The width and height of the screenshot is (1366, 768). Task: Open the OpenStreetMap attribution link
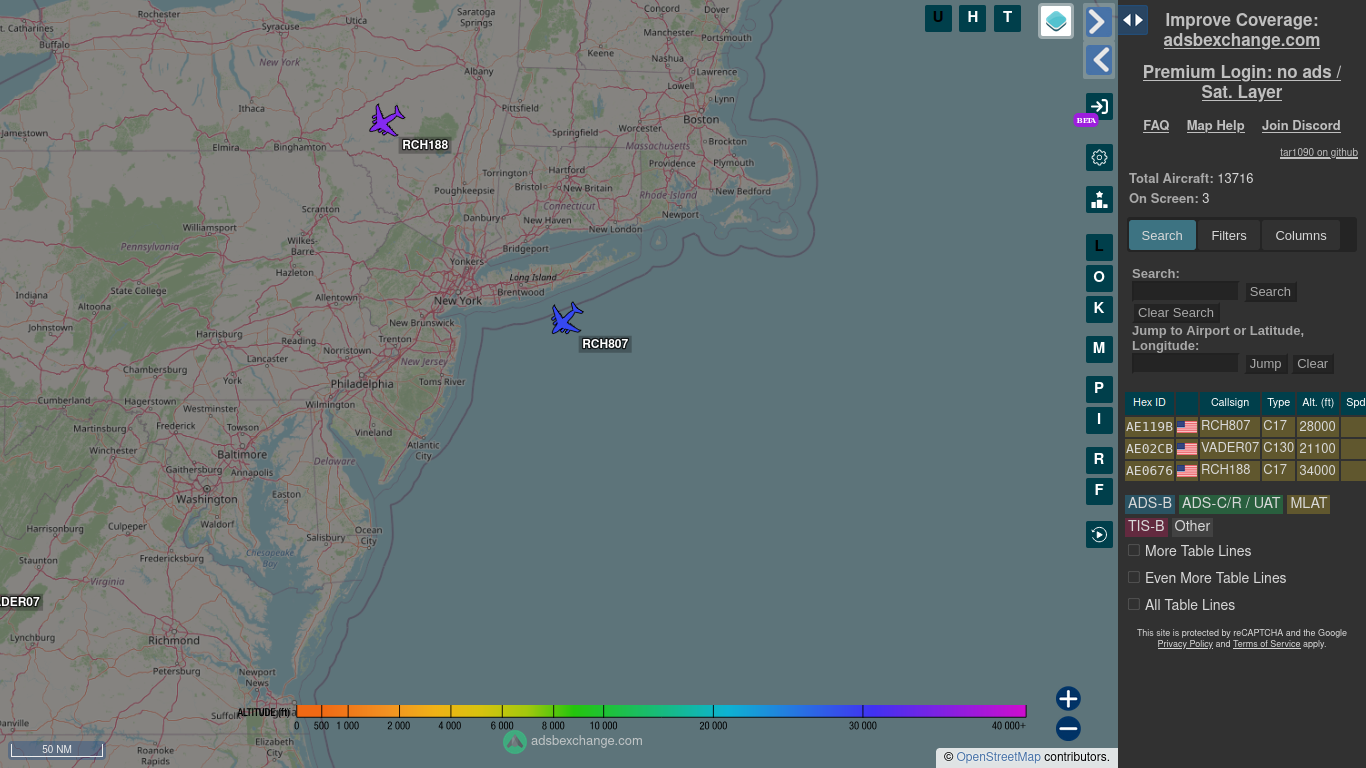click(998, 757)
